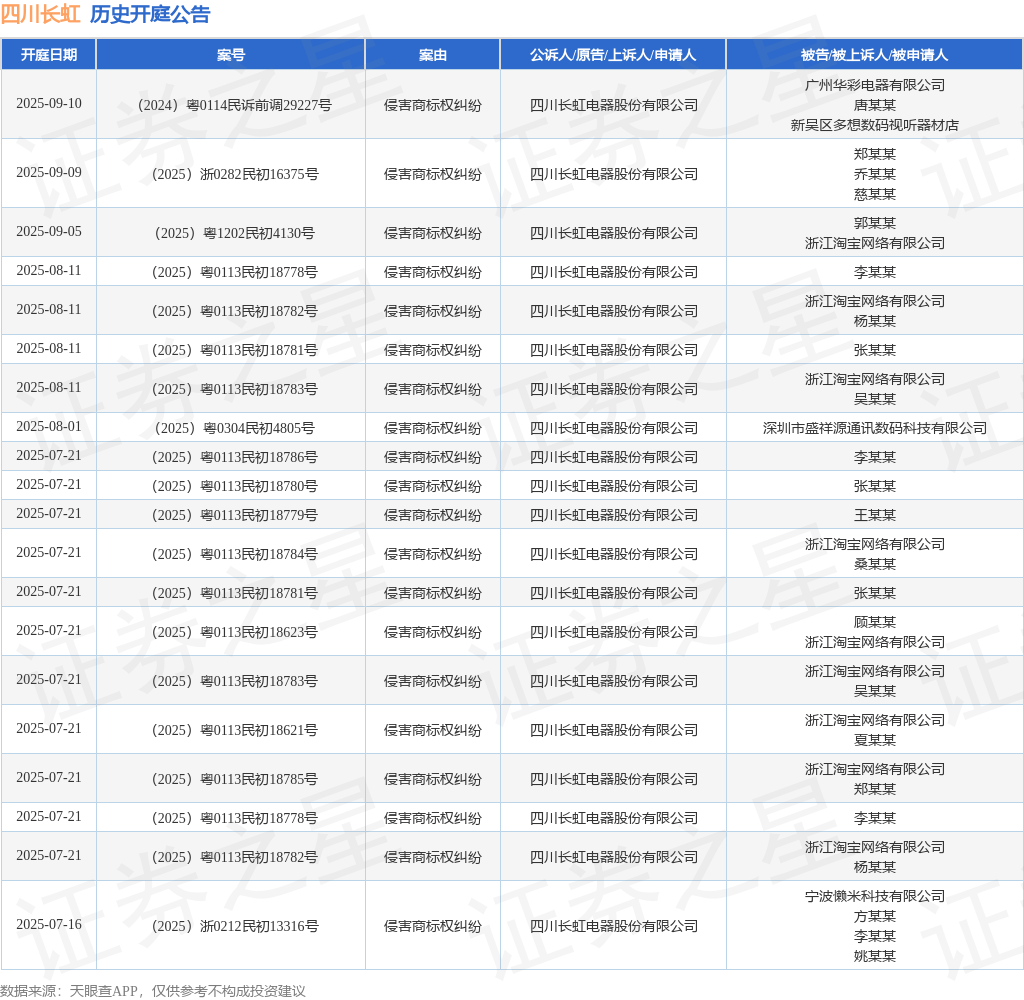Select date cell 2025-09-09
Screen dimensions: 1024x1000
[49, 172]
